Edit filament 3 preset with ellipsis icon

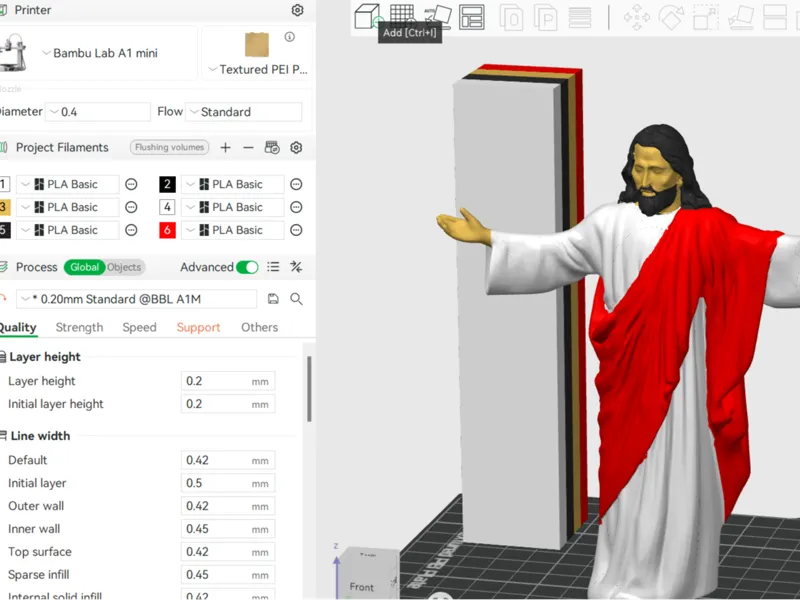131,207
